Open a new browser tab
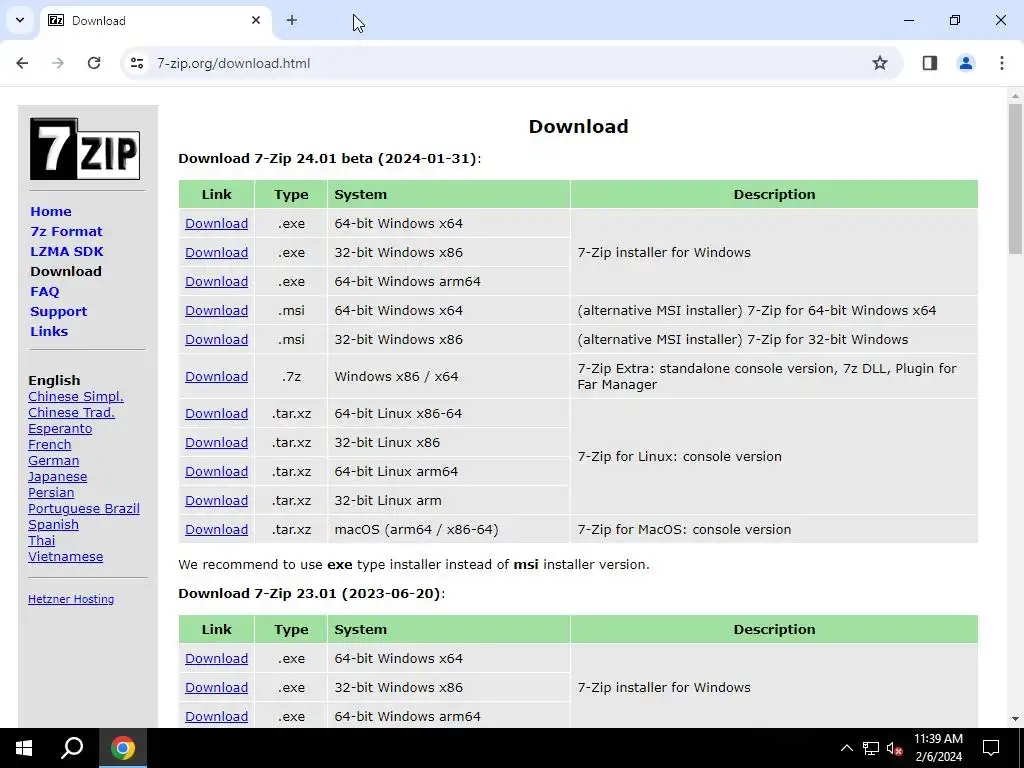This screenshot has width=1024, height=768. [x=292, y=20]
